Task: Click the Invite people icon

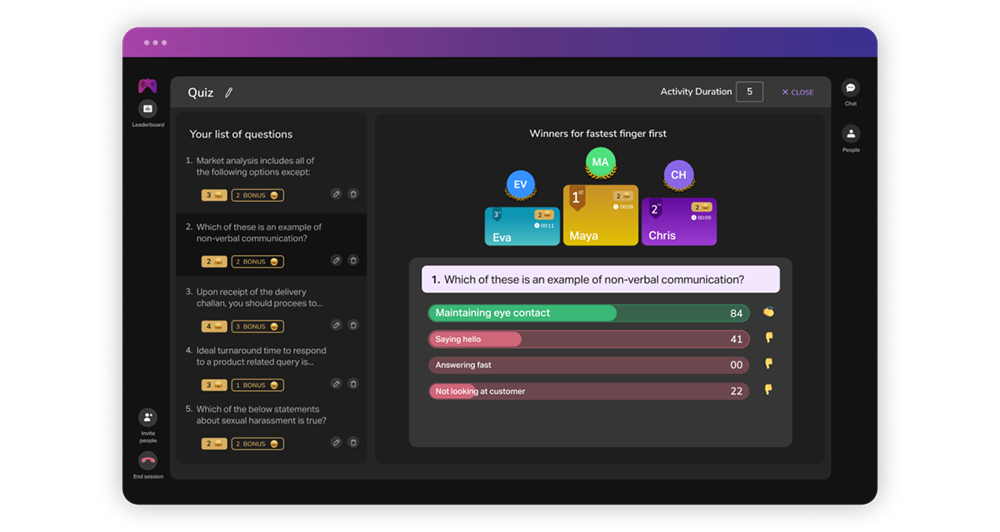Action: pos(148,418)
